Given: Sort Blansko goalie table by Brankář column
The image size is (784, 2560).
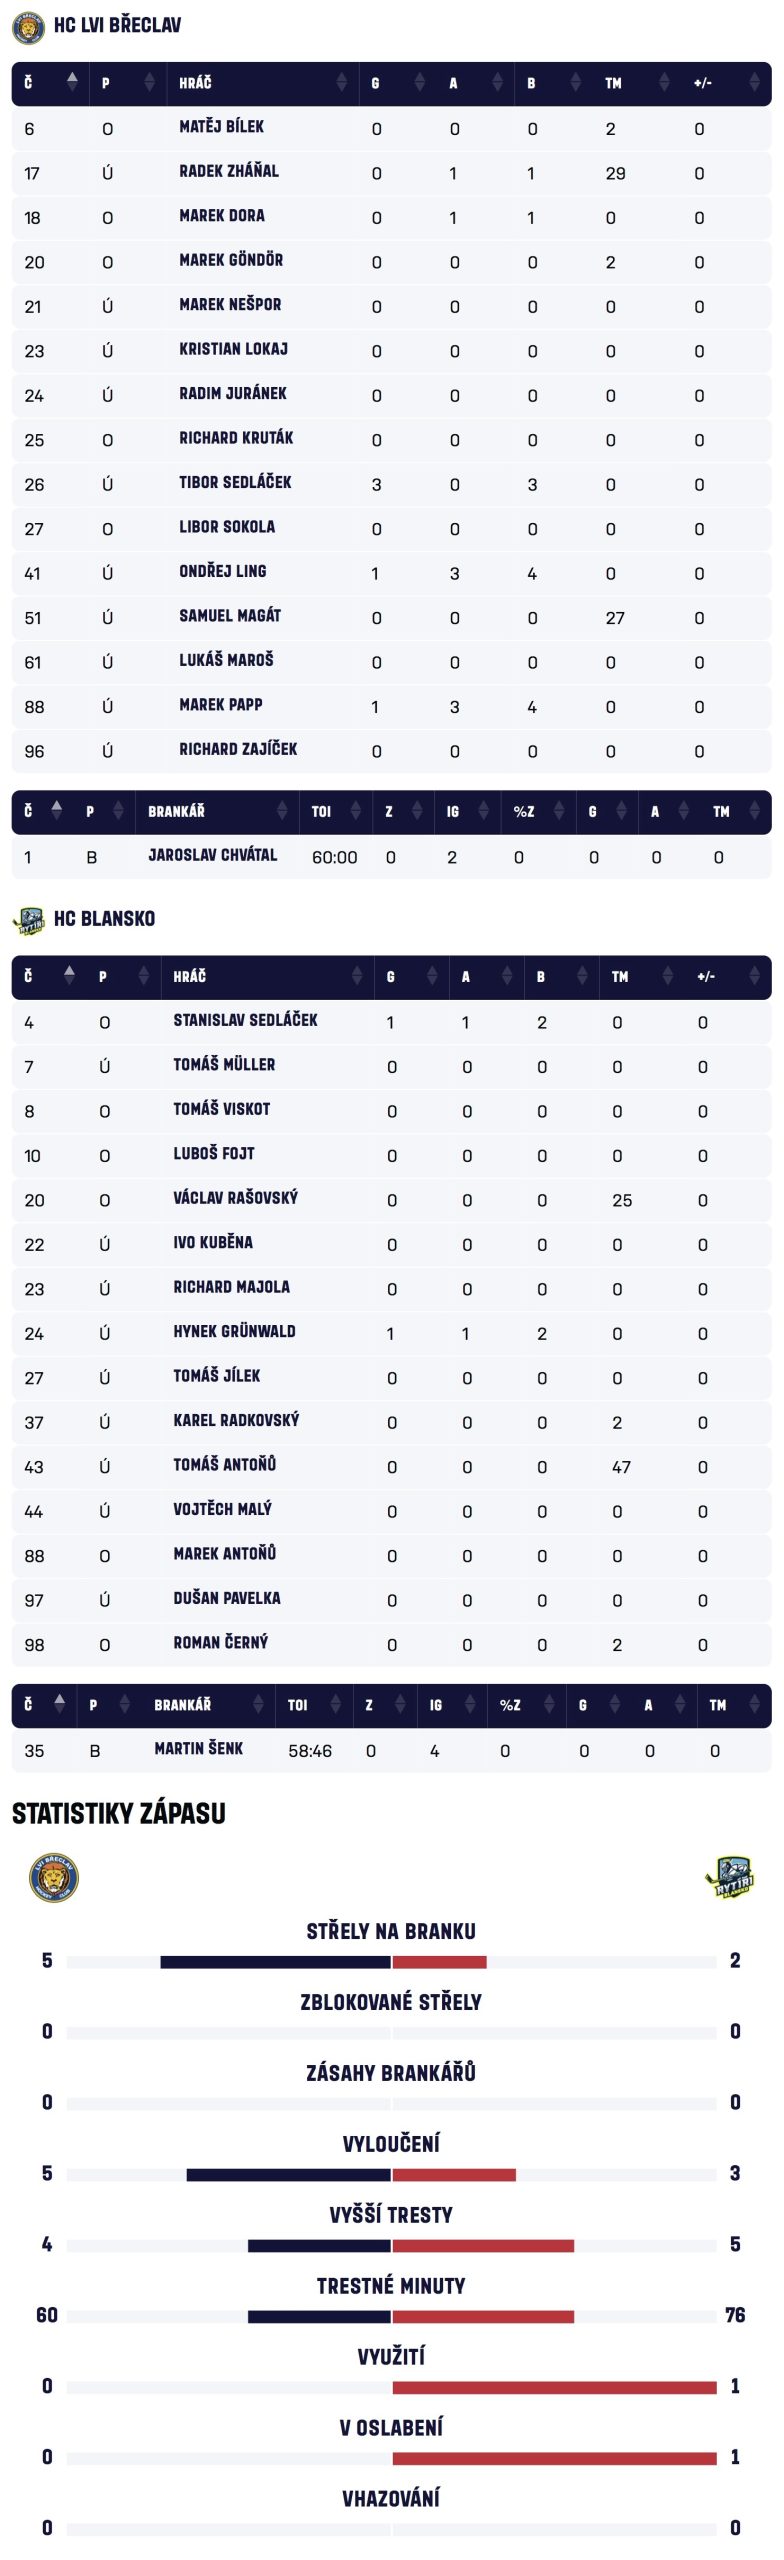Looking at the screenshot, I should (258, 1705).
